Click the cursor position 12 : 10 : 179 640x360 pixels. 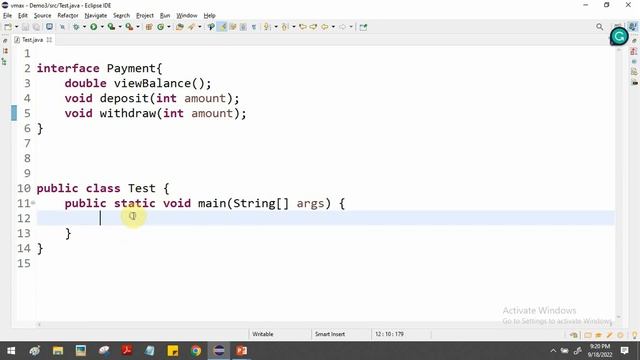tap(389, 334)
